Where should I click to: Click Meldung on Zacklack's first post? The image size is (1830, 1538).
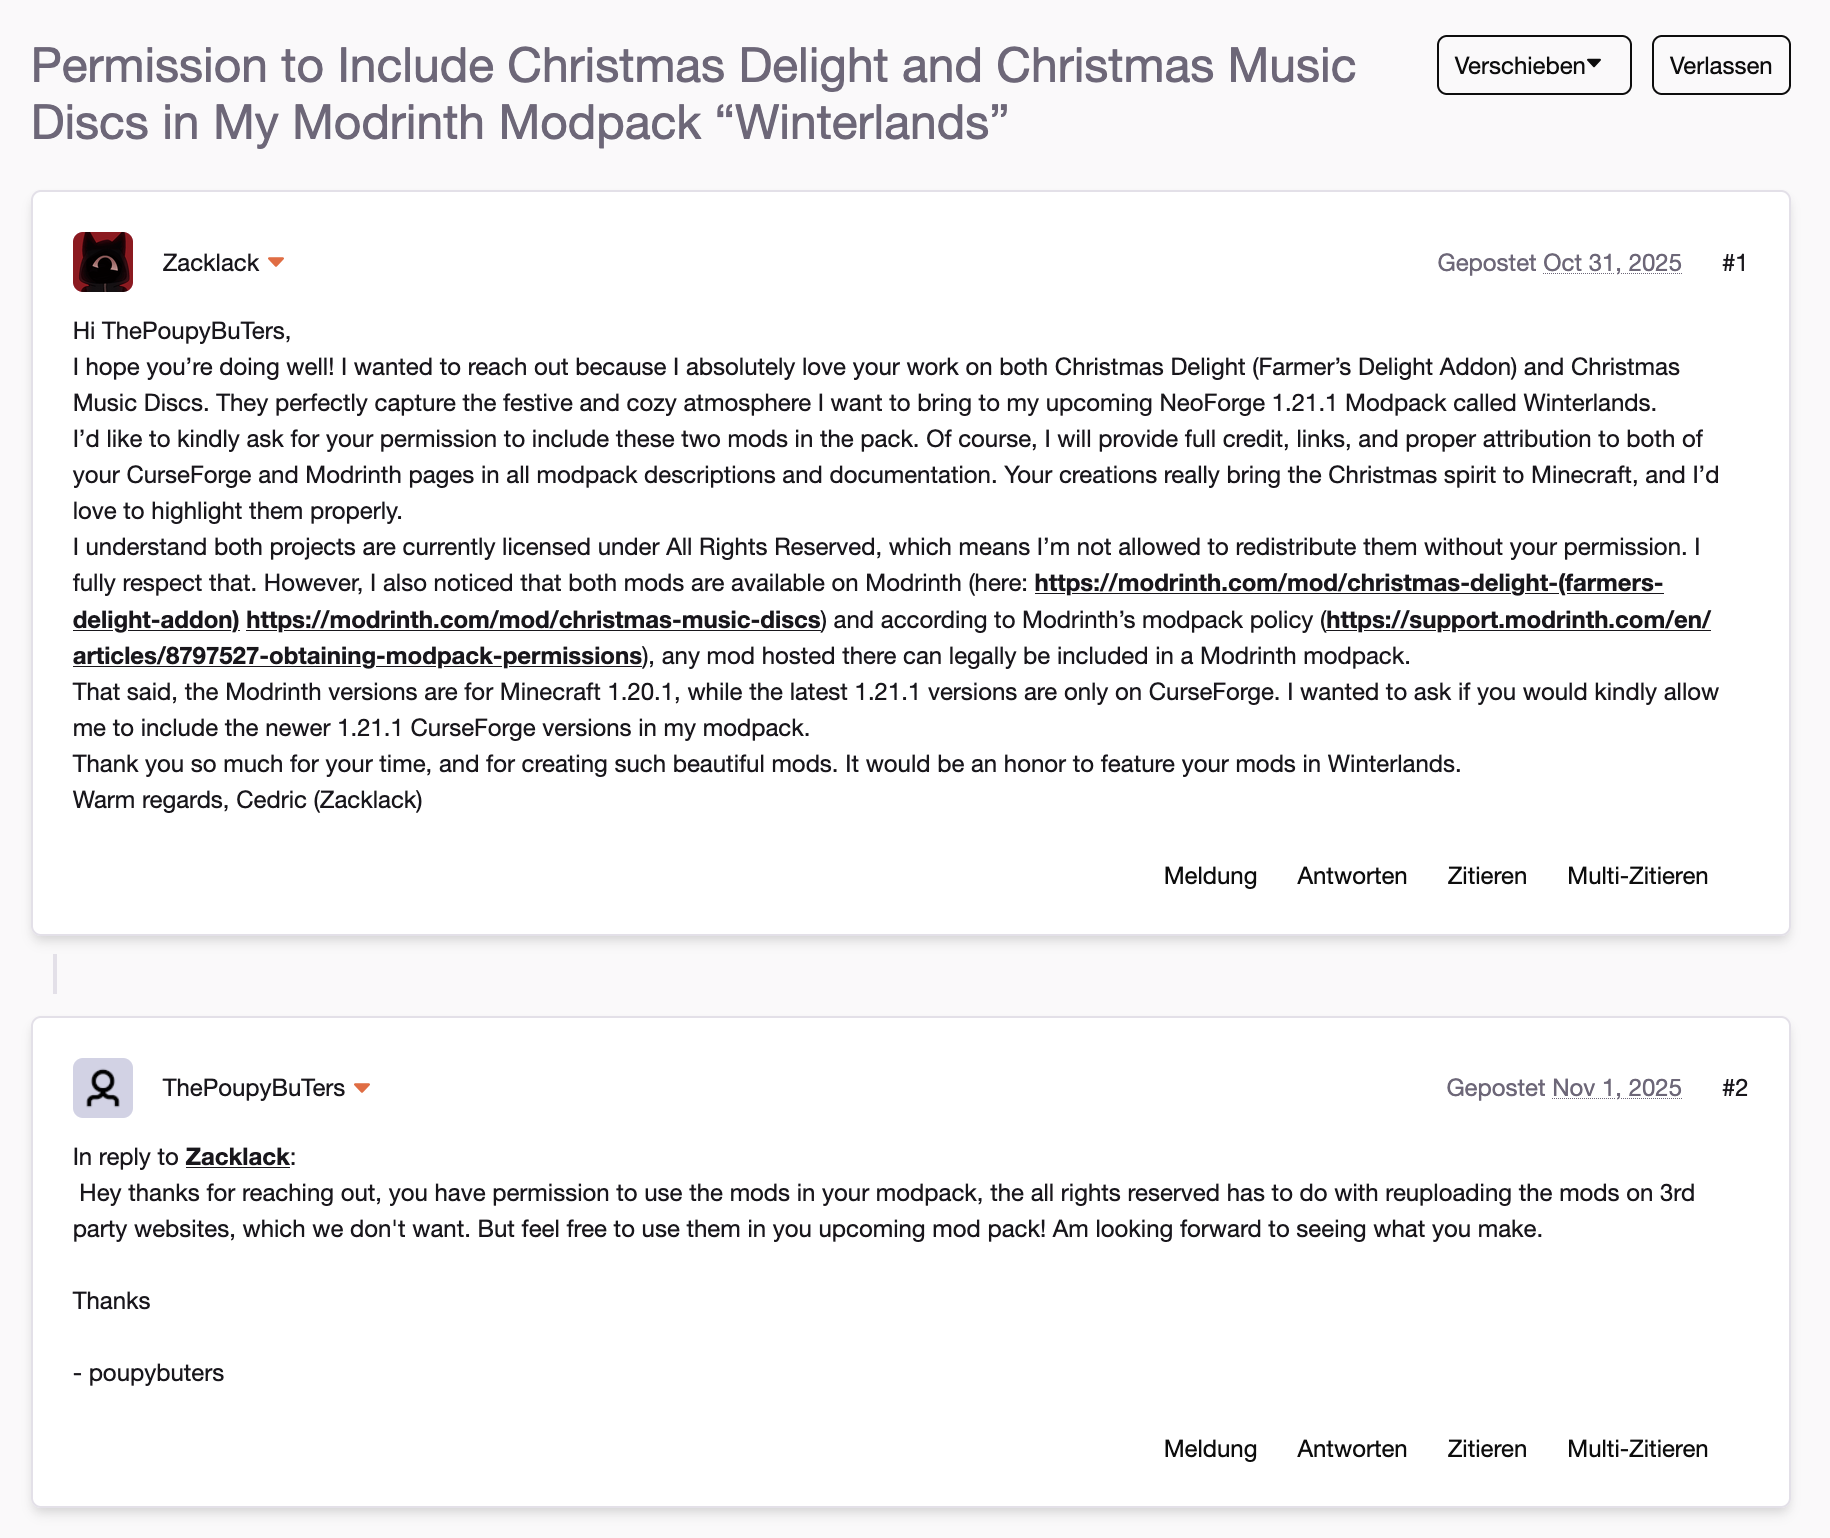[x=1210, y=876]
